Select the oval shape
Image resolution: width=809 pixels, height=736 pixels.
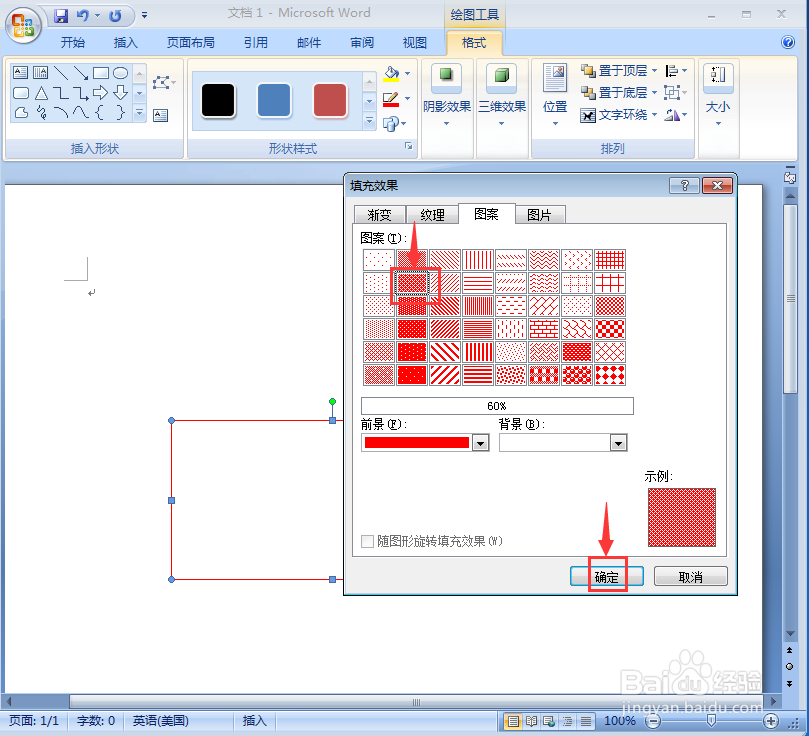coord(120,72)
